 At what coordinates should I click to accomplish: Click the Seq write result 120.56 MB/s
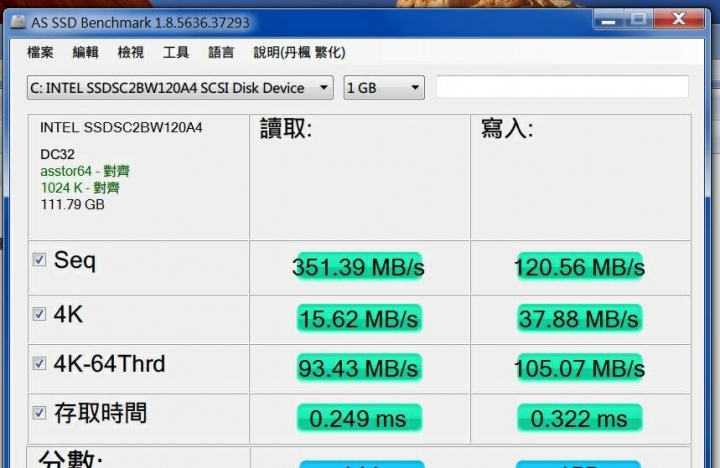579,267
